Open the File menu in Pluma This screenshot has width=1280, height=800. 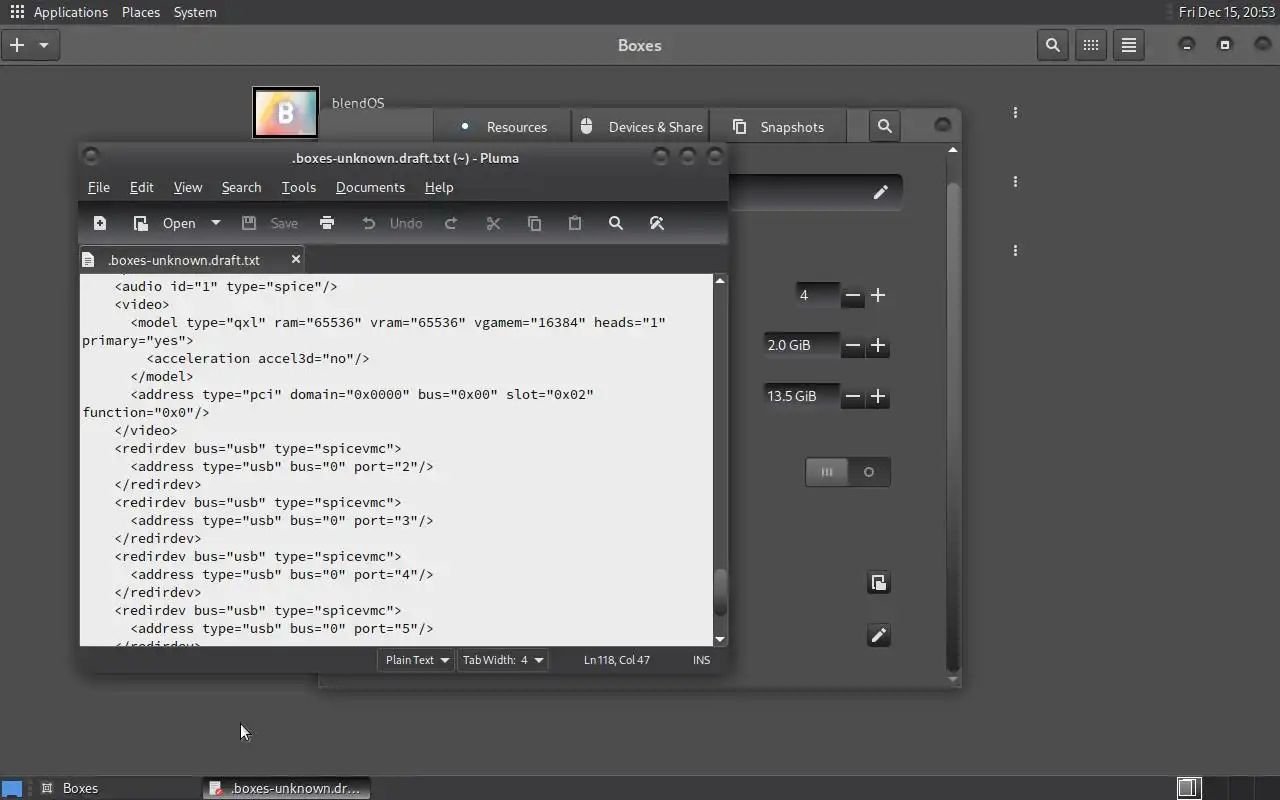(x=99, y=187)
